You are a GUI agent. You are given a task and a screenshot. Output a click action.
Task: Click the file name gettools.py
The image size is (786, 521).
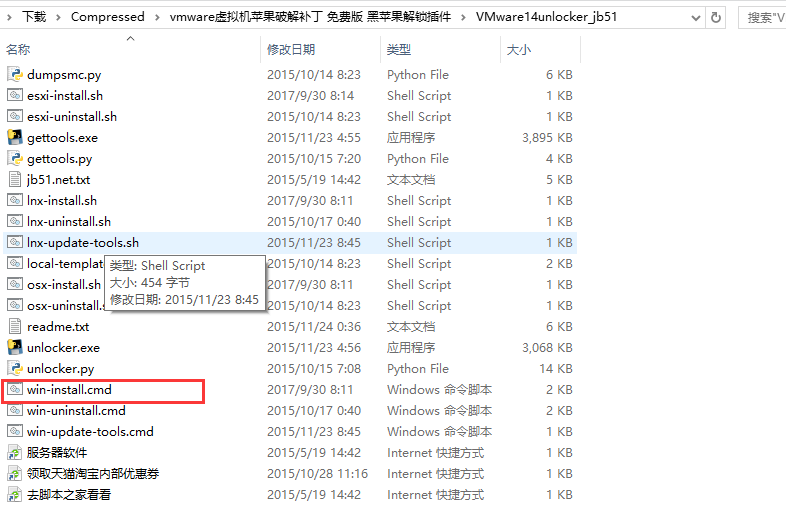(60, 158)
